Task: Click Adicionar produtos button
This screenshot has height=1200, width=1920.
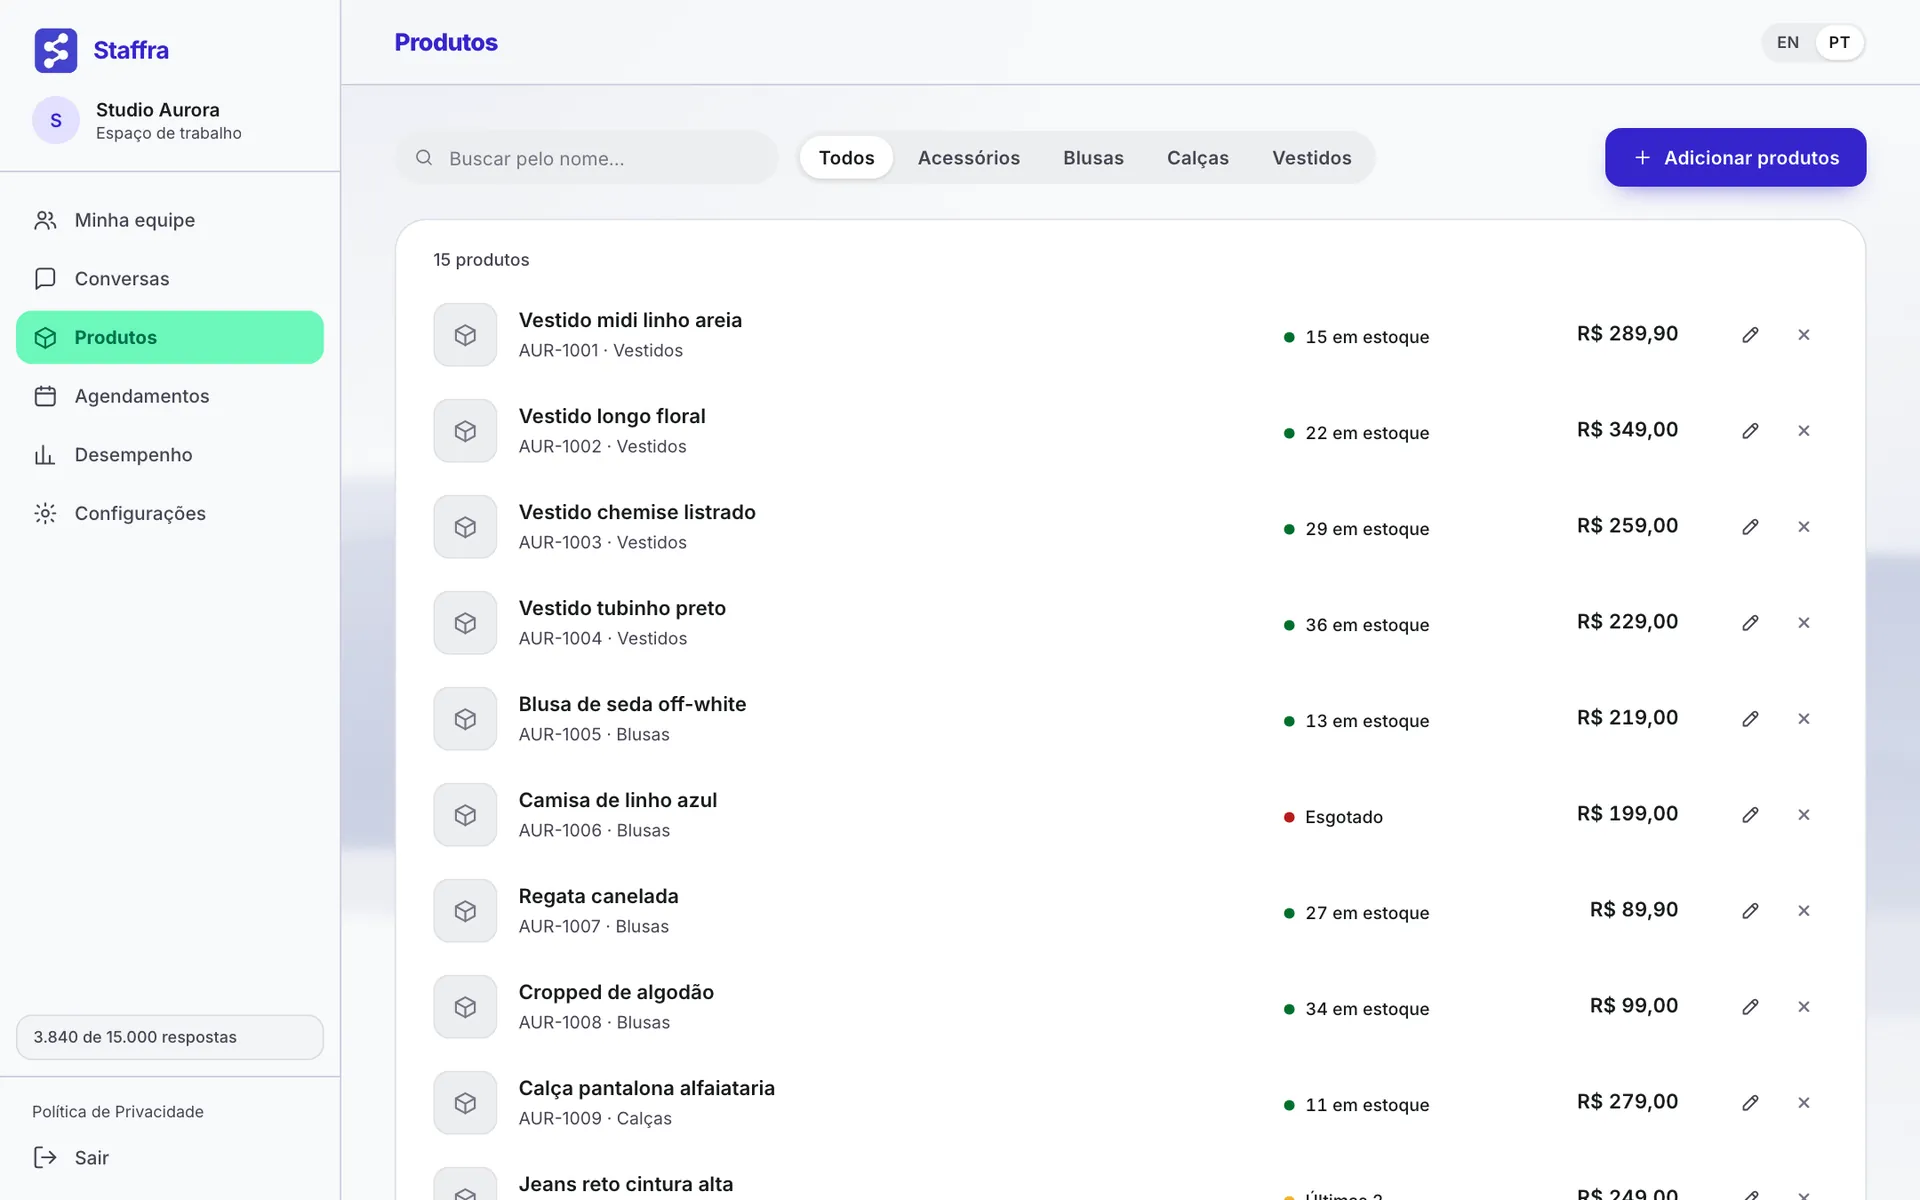Action: click(x=1735, y=157)
